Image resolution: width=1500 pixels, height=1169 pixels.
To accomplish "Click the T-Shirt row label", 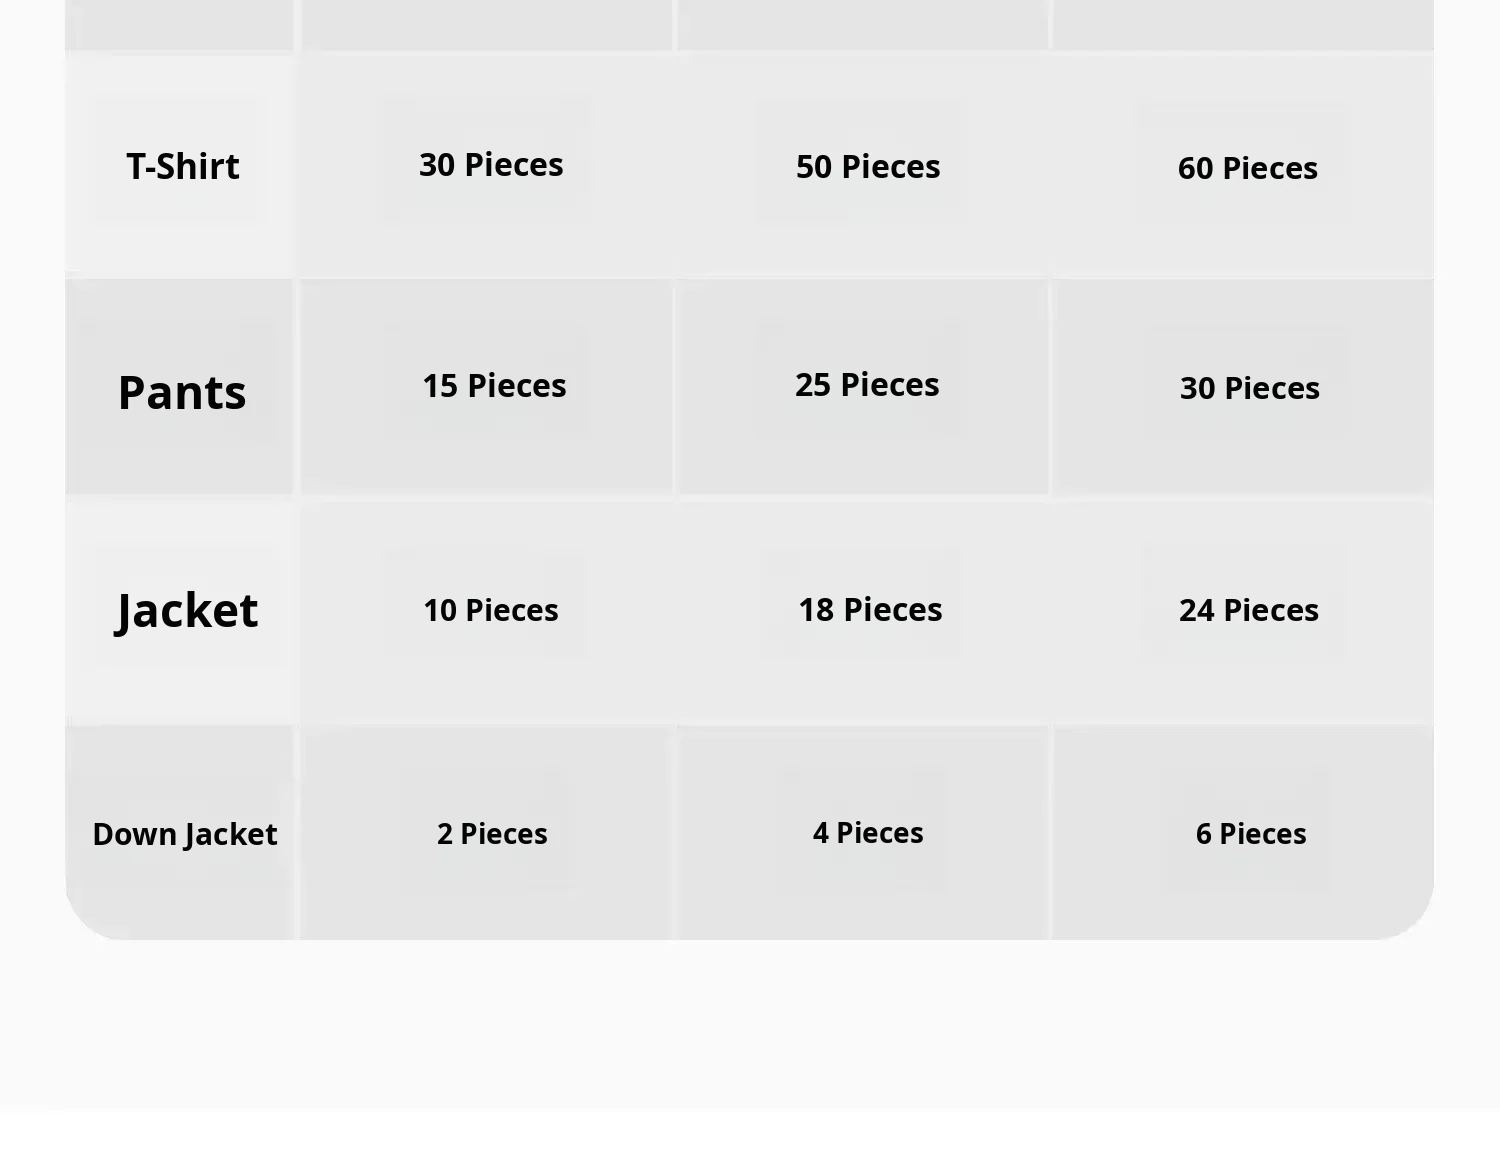I will 183,166.
